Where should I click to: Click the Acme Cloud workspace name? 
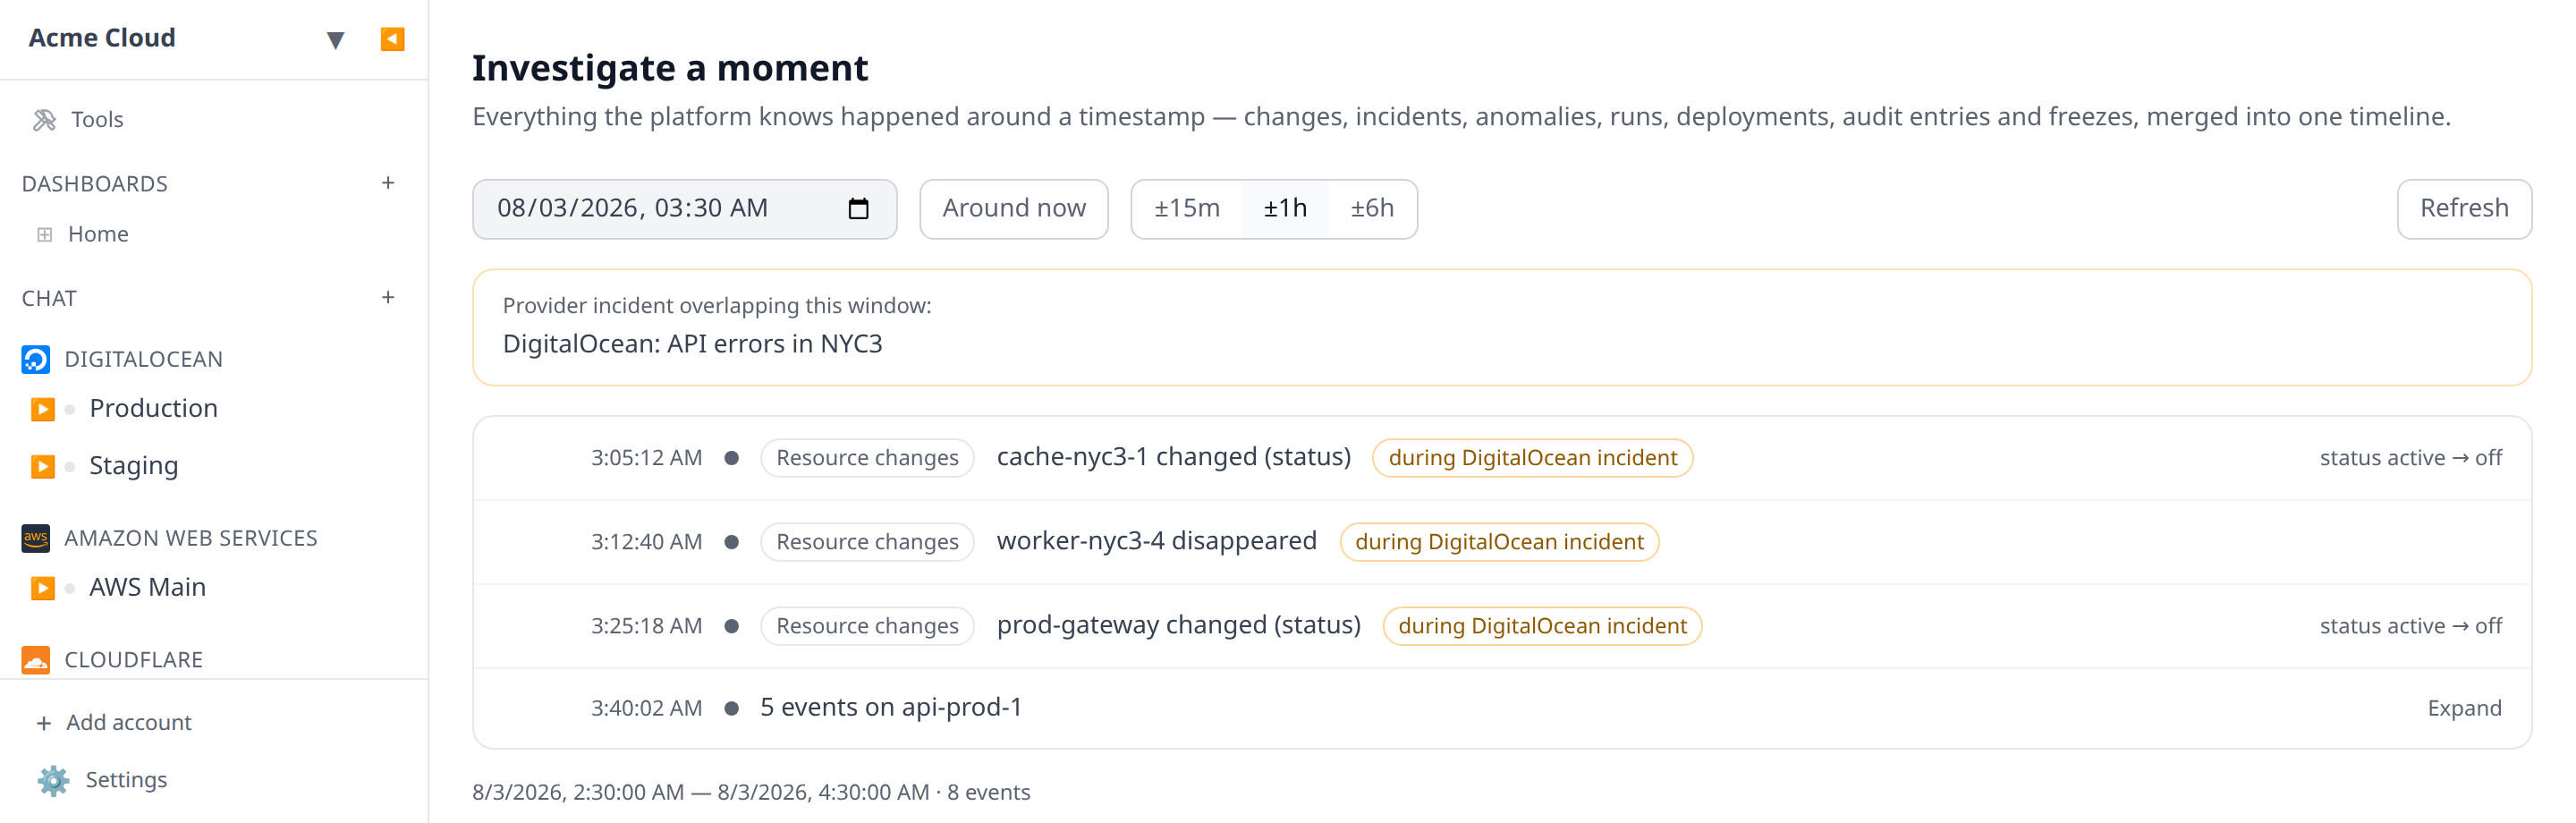pyautogui.click(x=102, y=38)
